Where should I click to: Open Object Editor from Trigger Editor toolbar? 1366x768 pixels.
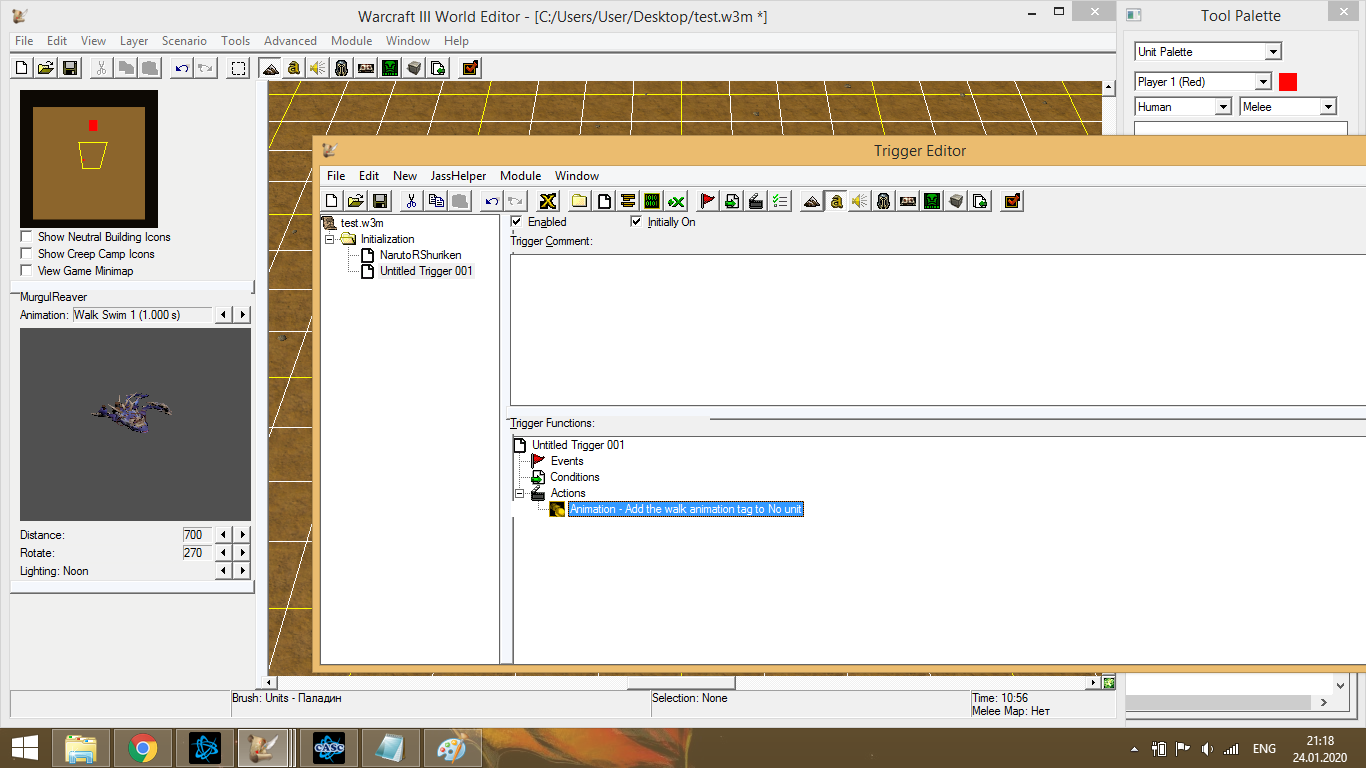point(884,201)
